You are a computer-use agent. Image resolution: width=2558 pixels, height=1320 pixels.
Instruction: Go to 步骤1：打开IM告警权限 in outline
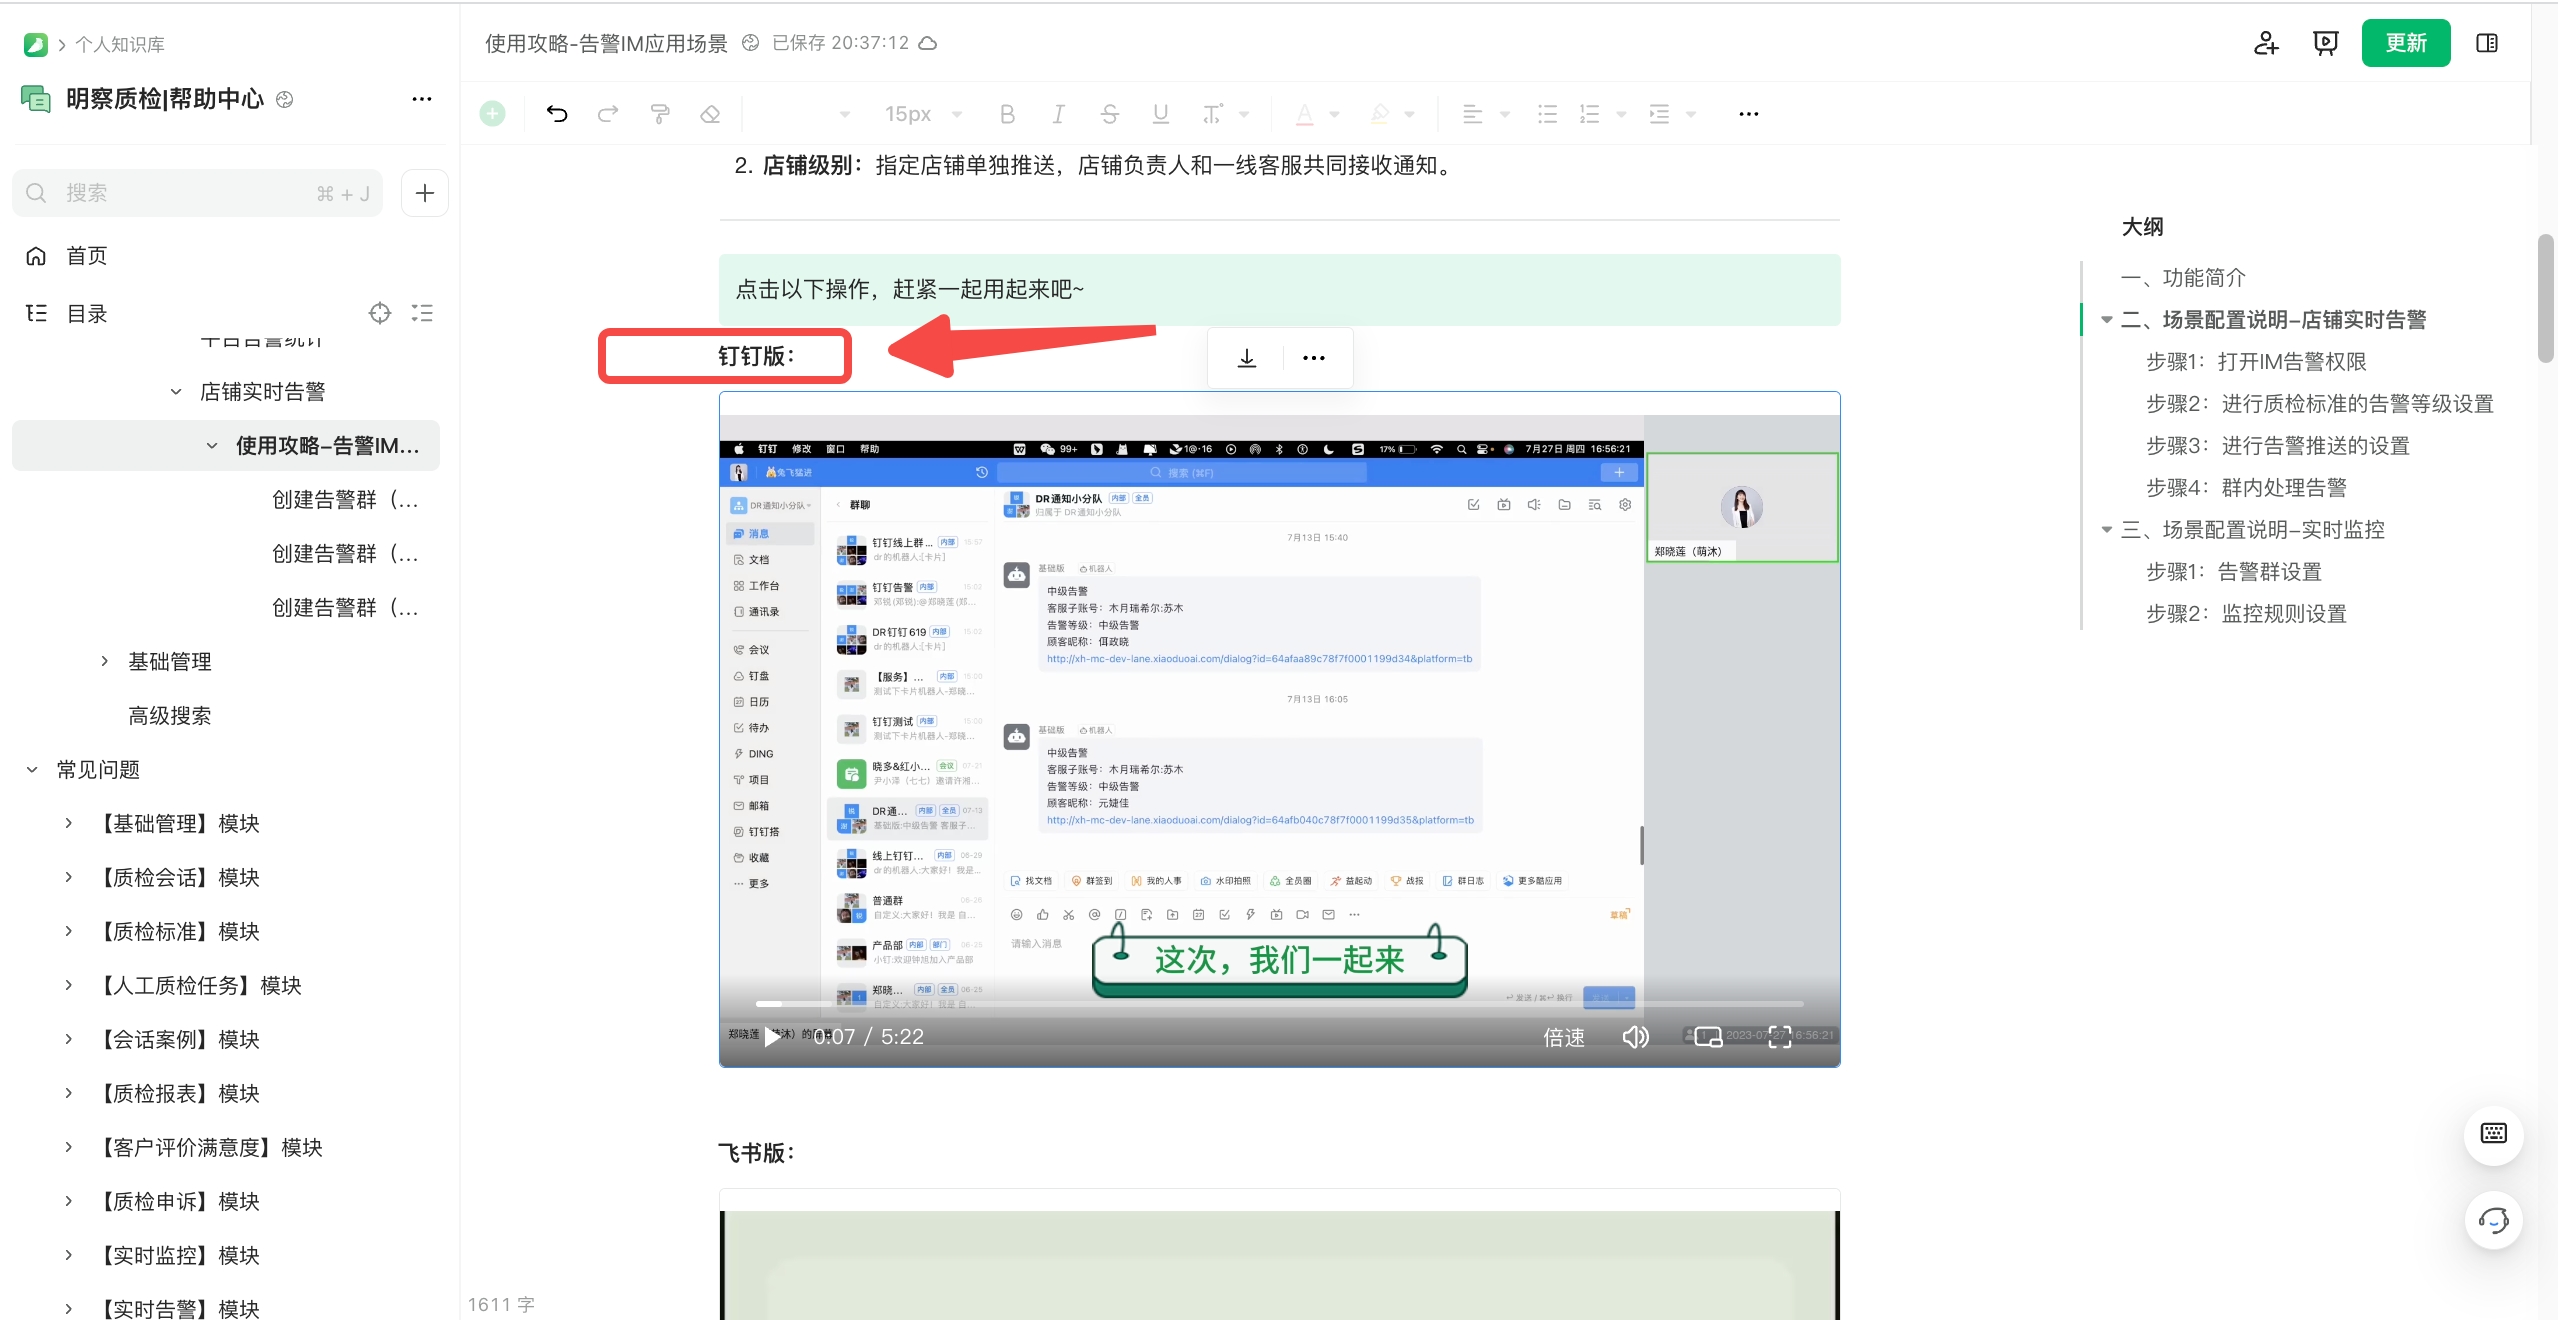[2256, 362]
